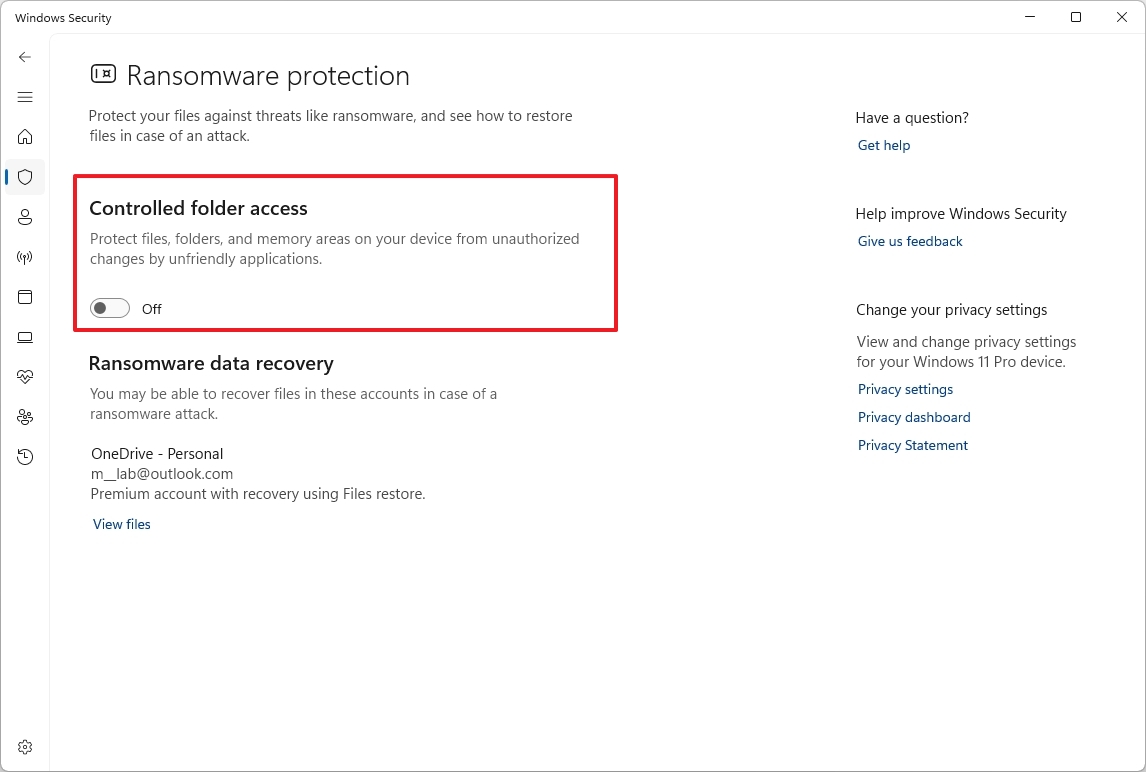Open App & browser control

25,297
